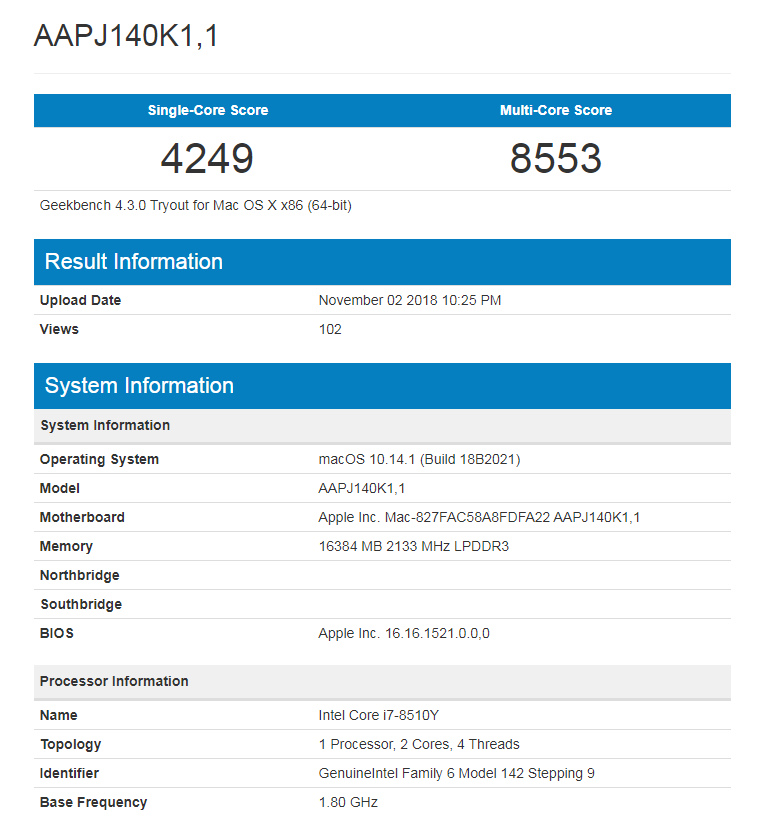Click the Identifier label
Screen dimensions: 764x816
point(69,773)
